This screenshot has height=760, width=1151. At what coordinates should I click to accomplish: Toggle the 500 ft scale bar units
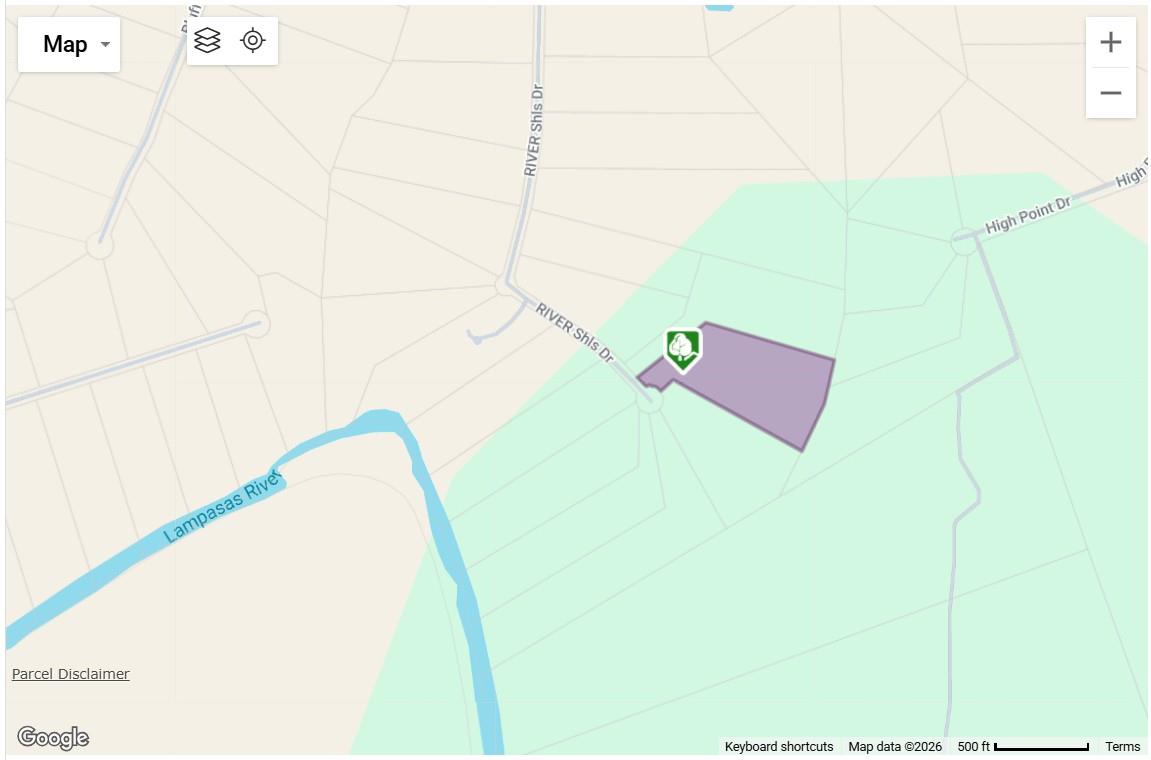tap(1023, 746)
